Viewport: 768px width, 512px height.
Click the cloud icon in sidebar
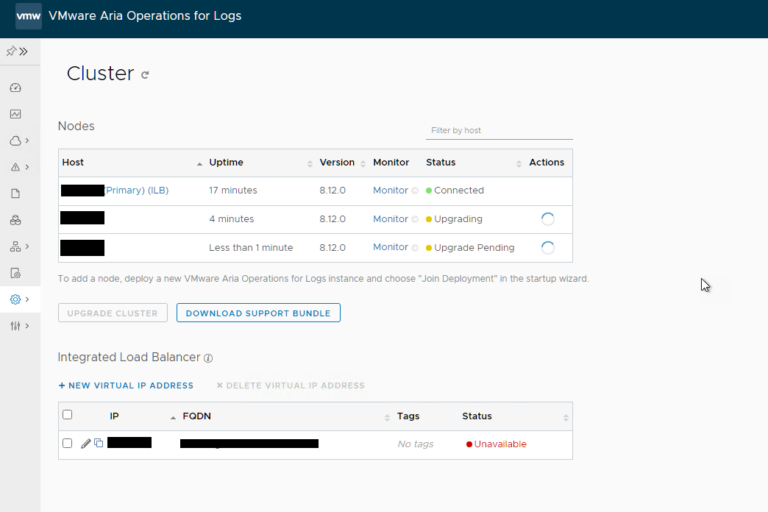(16, 141)
